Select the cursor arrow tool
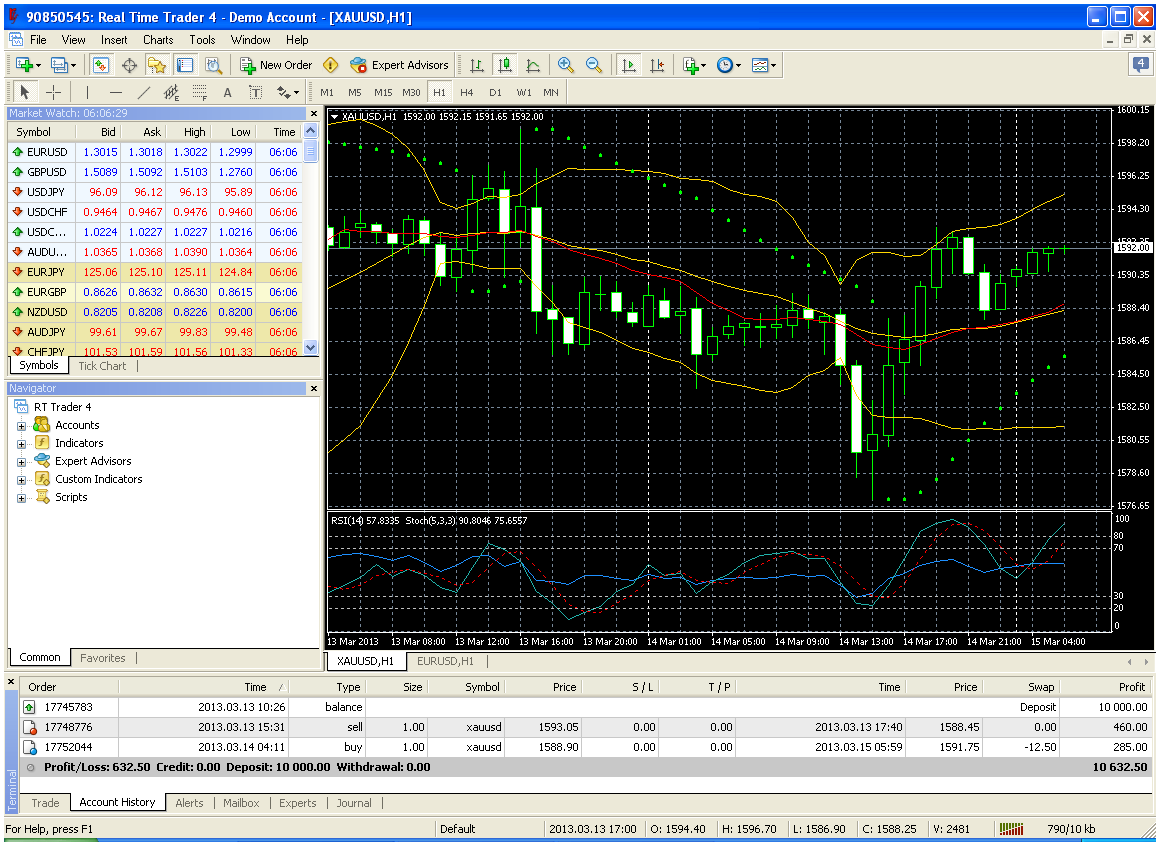1160x842 pixels. tap(24, 92)
